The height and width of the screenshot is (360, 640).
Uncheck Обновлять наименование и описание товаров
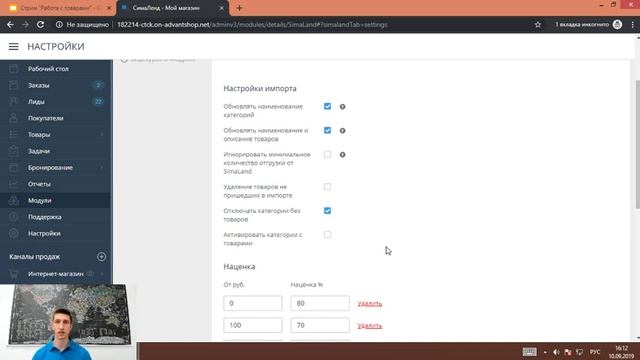point(327,130)
